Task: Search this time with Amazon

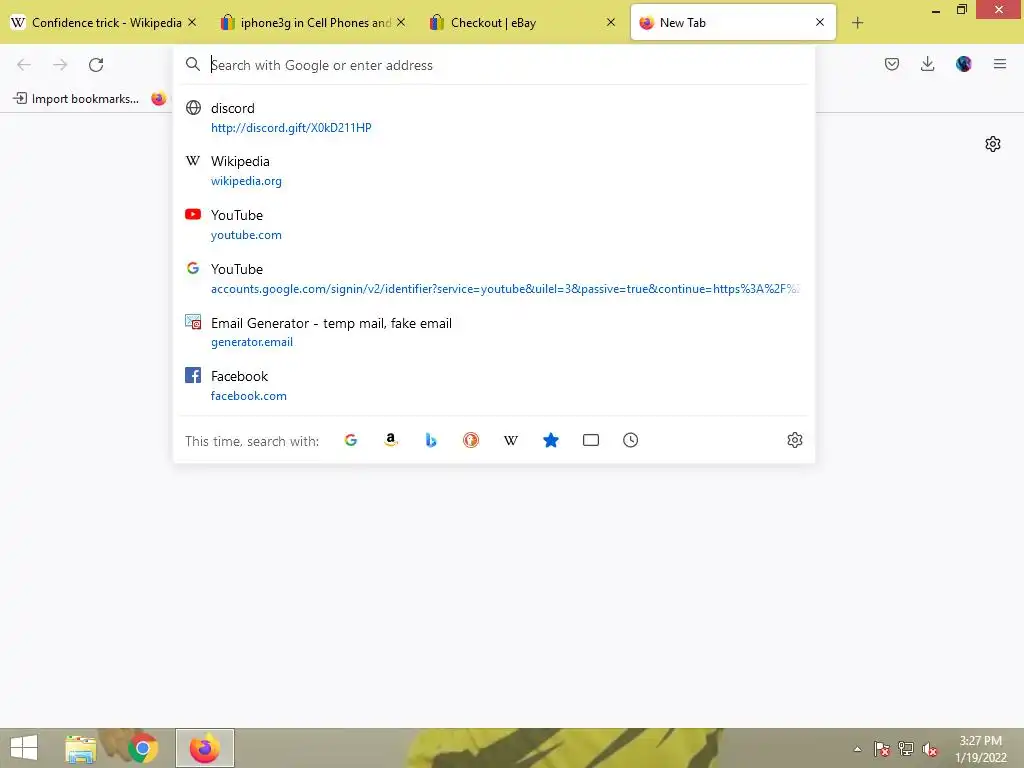Action: click(391, 440)
